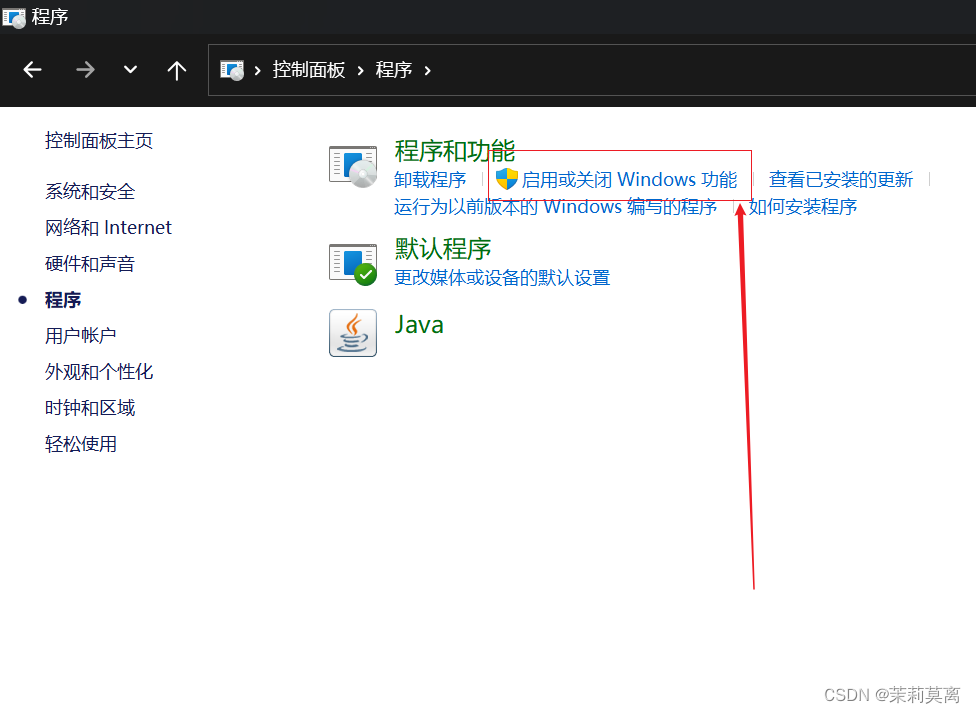Open 默认程序 heading
This screenshot has width=976, height=713.
point(443,249)
